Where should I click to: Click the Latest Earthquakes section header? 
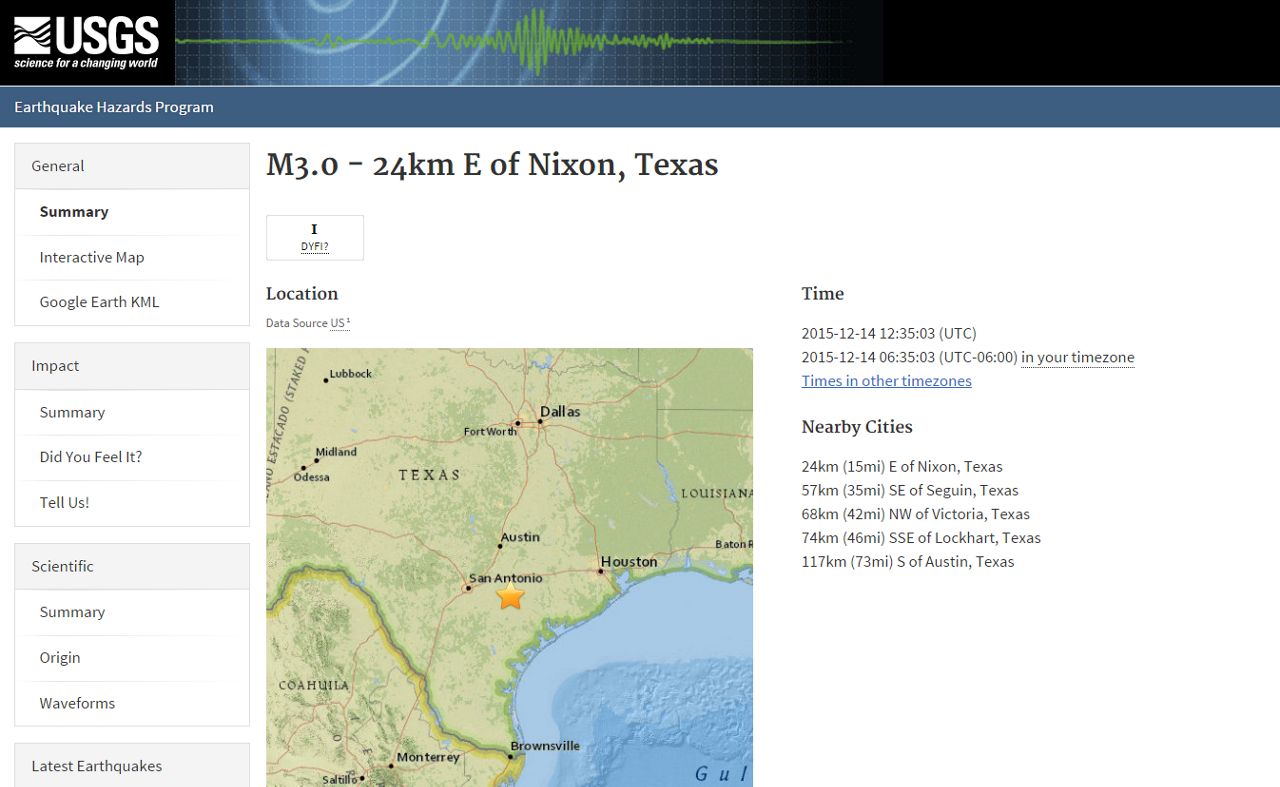click(x=96, y=766)
